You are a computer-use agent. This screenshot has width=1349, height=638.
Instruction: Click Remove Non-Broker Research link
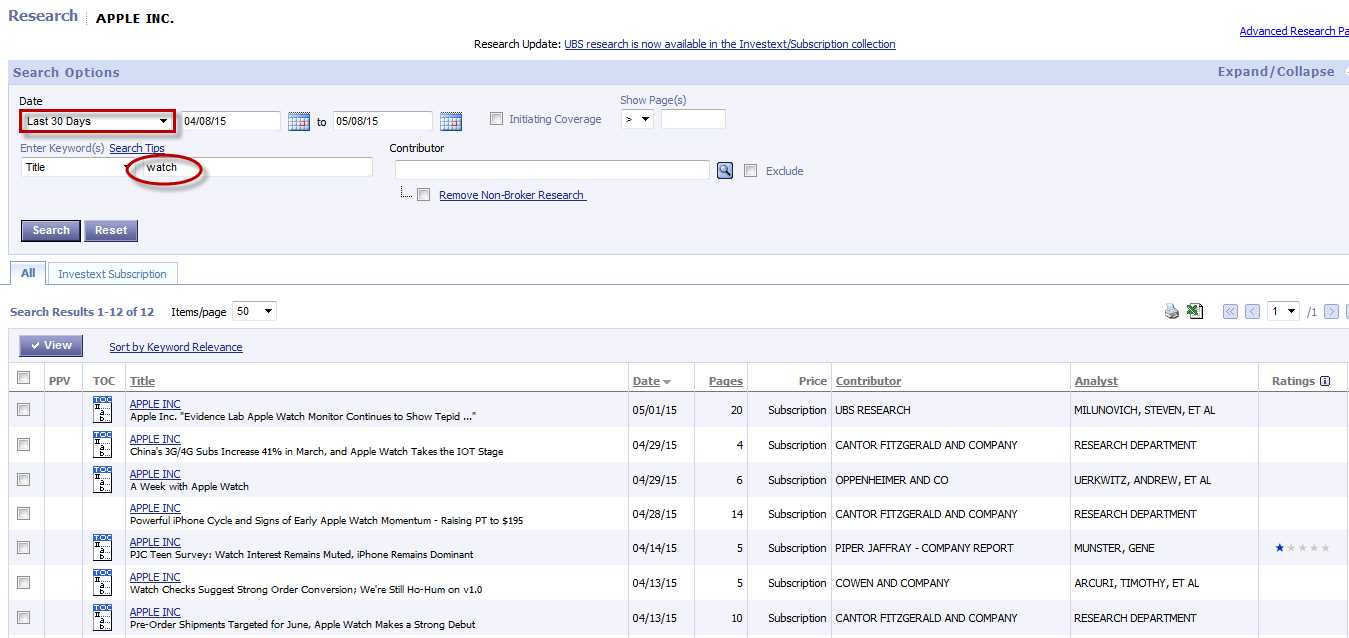coord(513,195)
